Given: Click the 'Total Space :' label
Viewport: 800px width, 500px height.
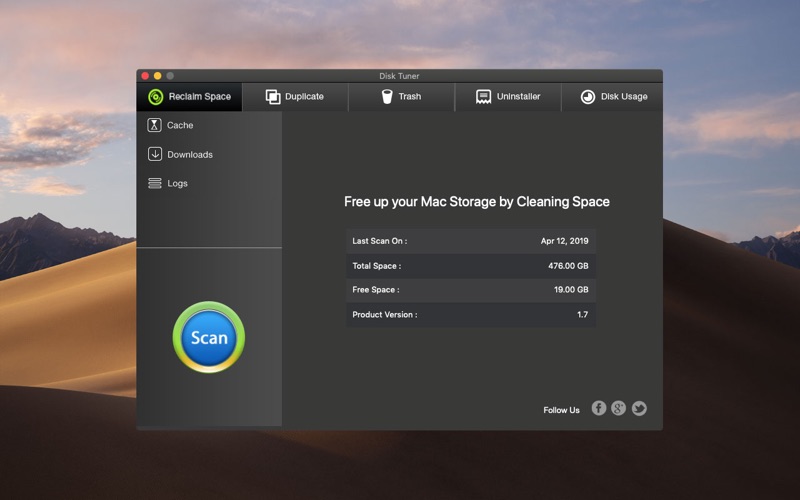Looking at the screenshot, I should pyautogui.click(x=377, y=266).
